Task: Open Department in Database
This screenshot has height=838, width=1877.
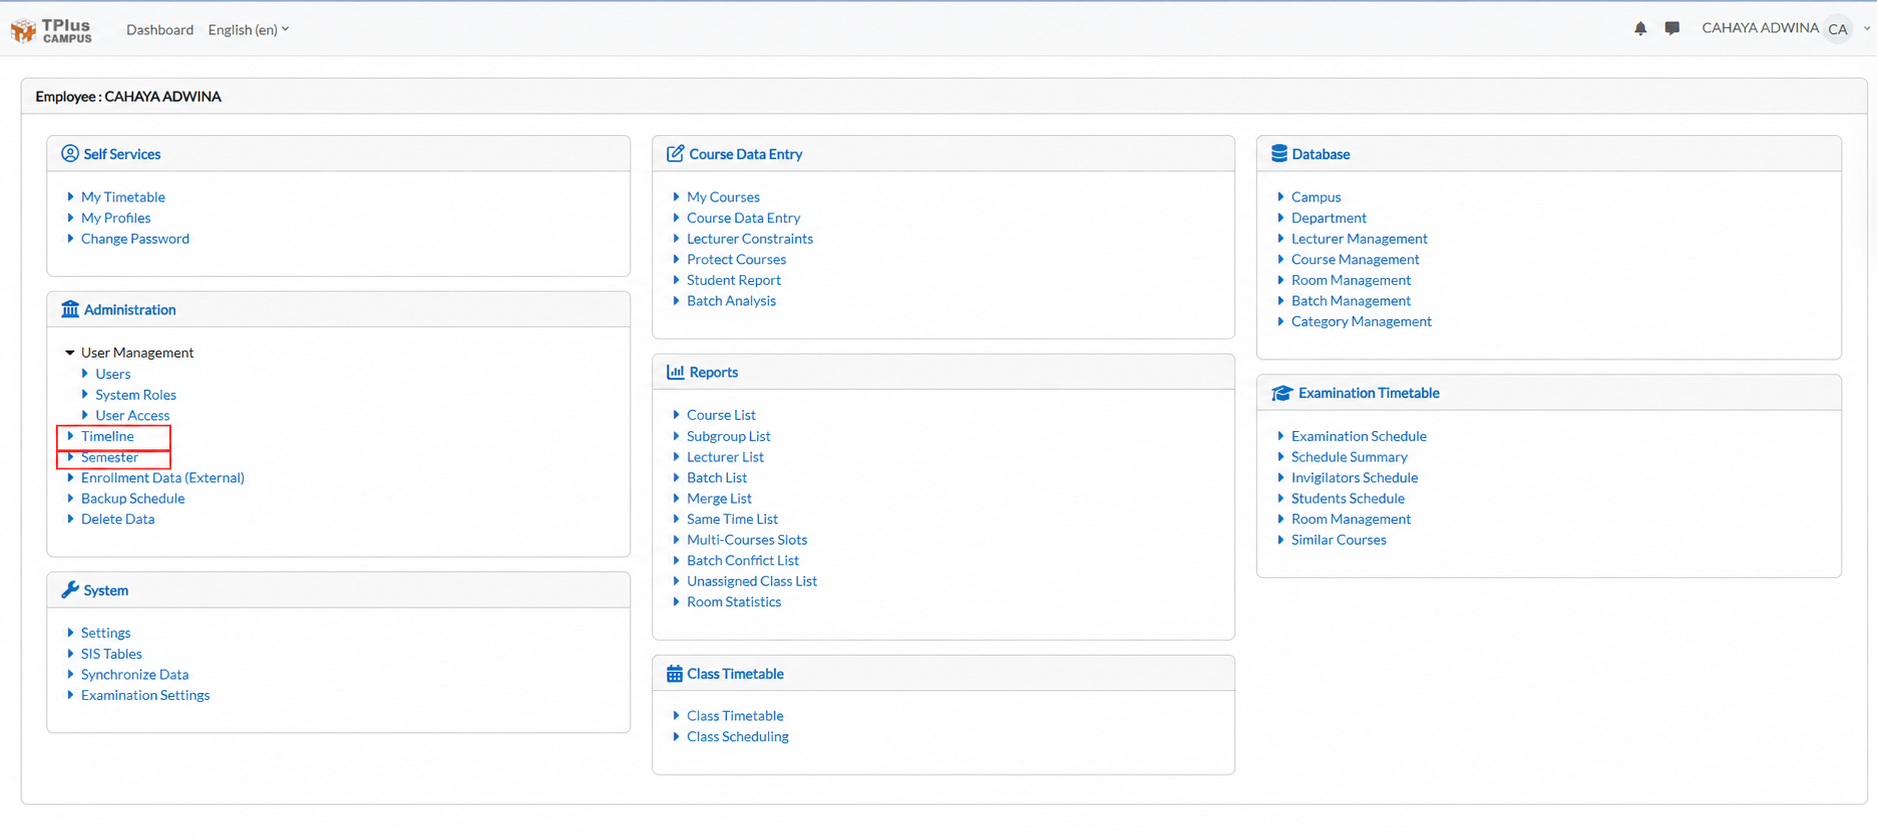Action: tap(1328, 218)
